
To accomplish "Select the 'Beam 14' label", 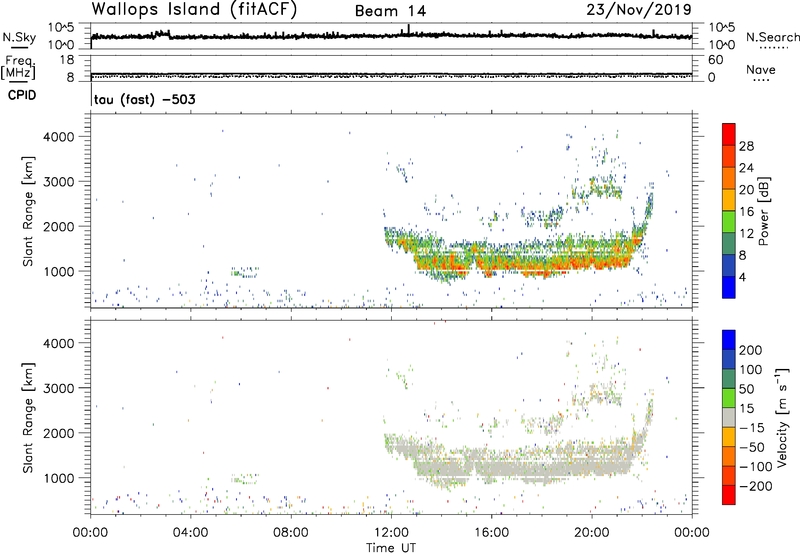I will (x=390, y=11).
